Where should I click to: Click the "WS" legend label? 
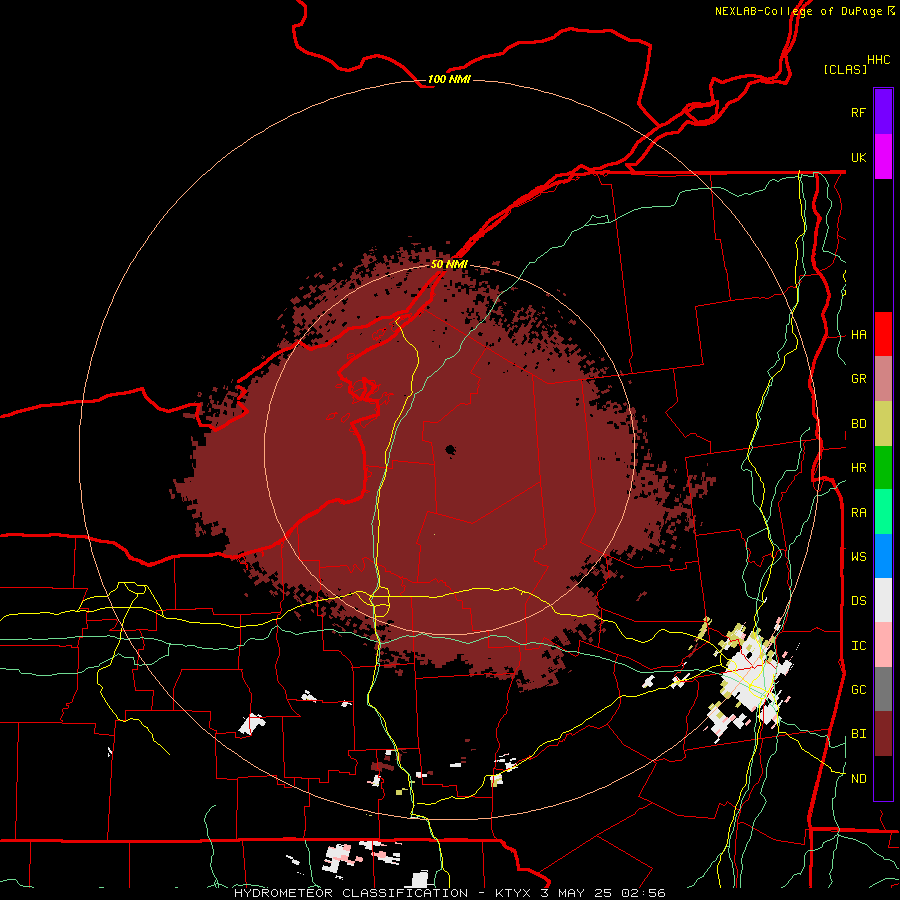click(x=858, y=557)
